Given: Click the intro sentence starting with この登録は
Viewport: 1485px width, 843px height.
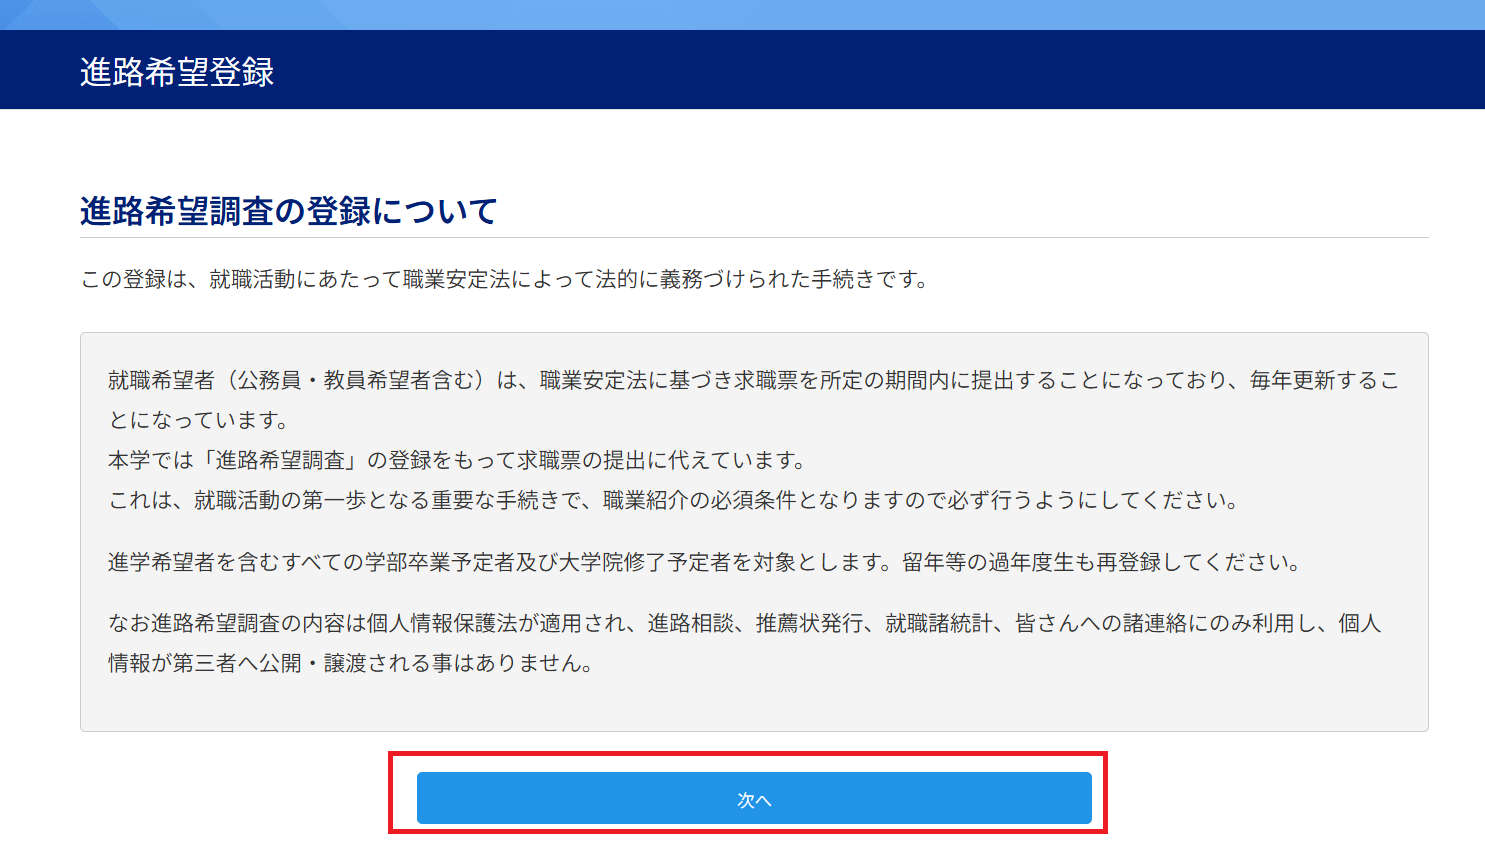Looking at the screenshot, I should coord(505,279).
